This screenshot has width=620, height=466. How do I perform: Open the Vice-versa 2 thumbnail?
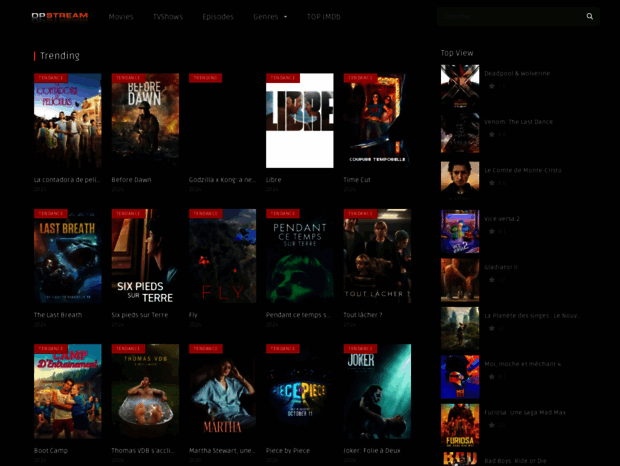click(460, 232)
